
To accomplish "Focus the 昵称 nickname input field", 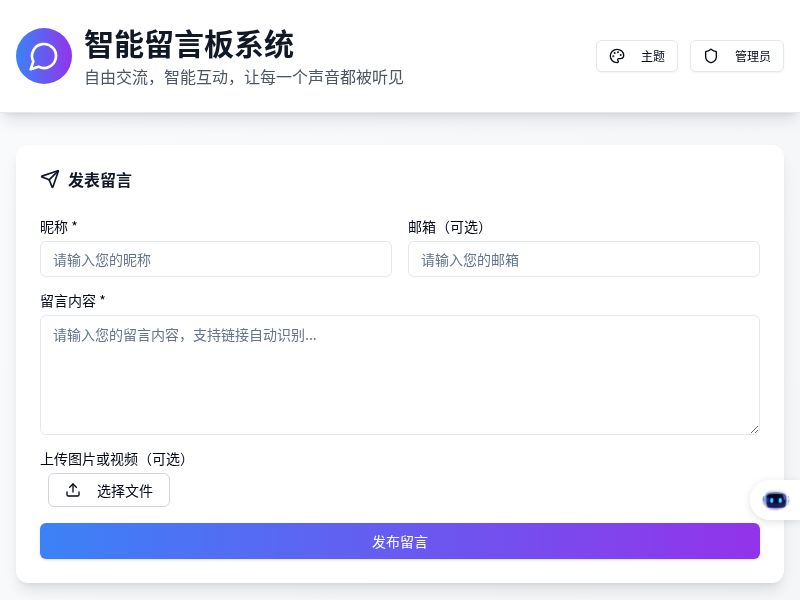I will (216, 259).
